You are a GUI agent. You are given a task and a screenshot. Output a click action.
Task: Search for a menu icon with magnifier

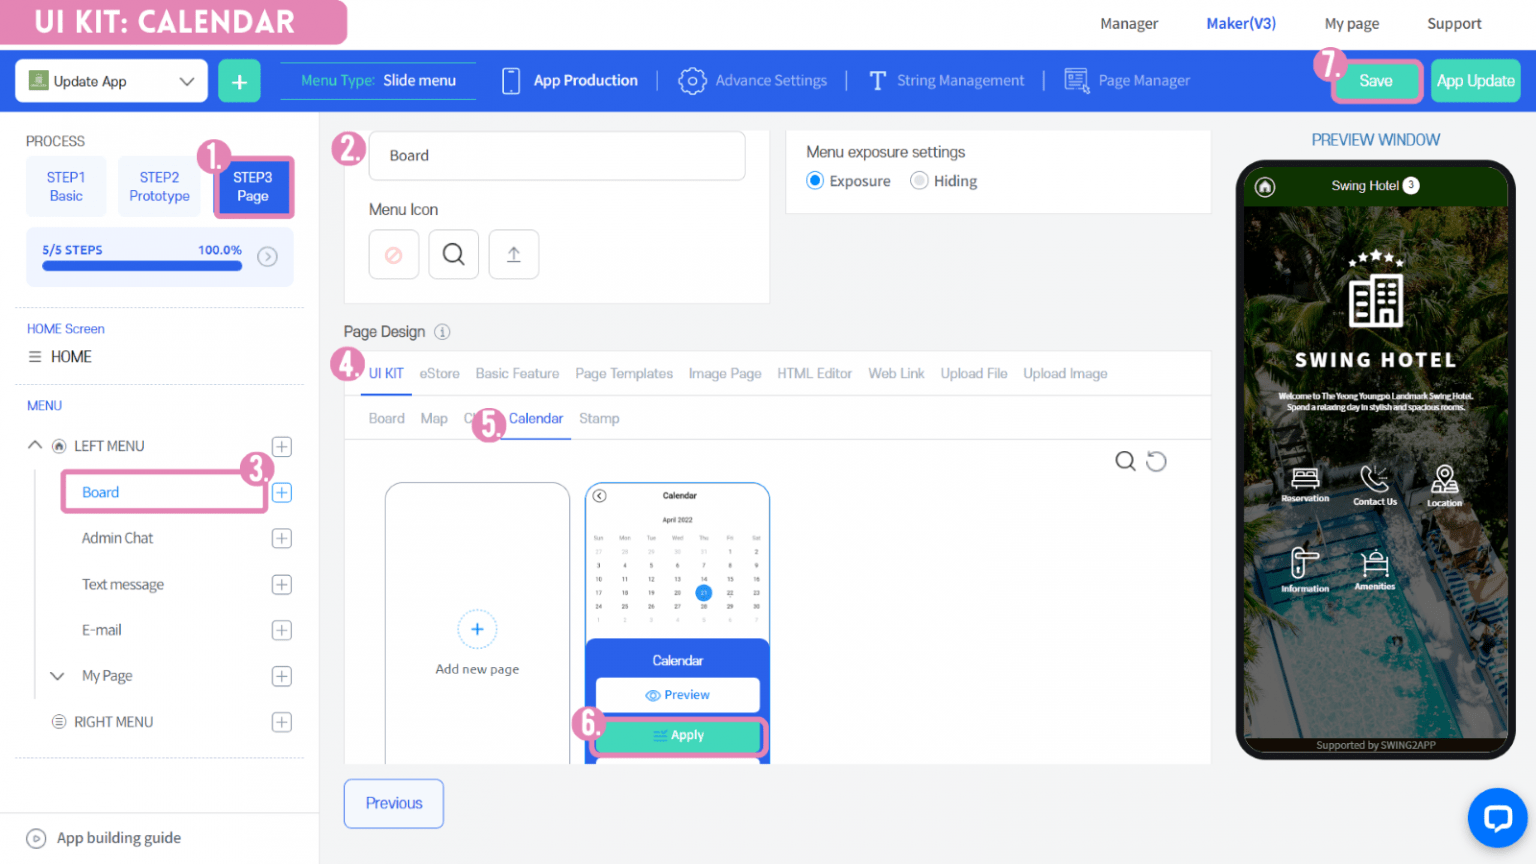tap(453, 254)
